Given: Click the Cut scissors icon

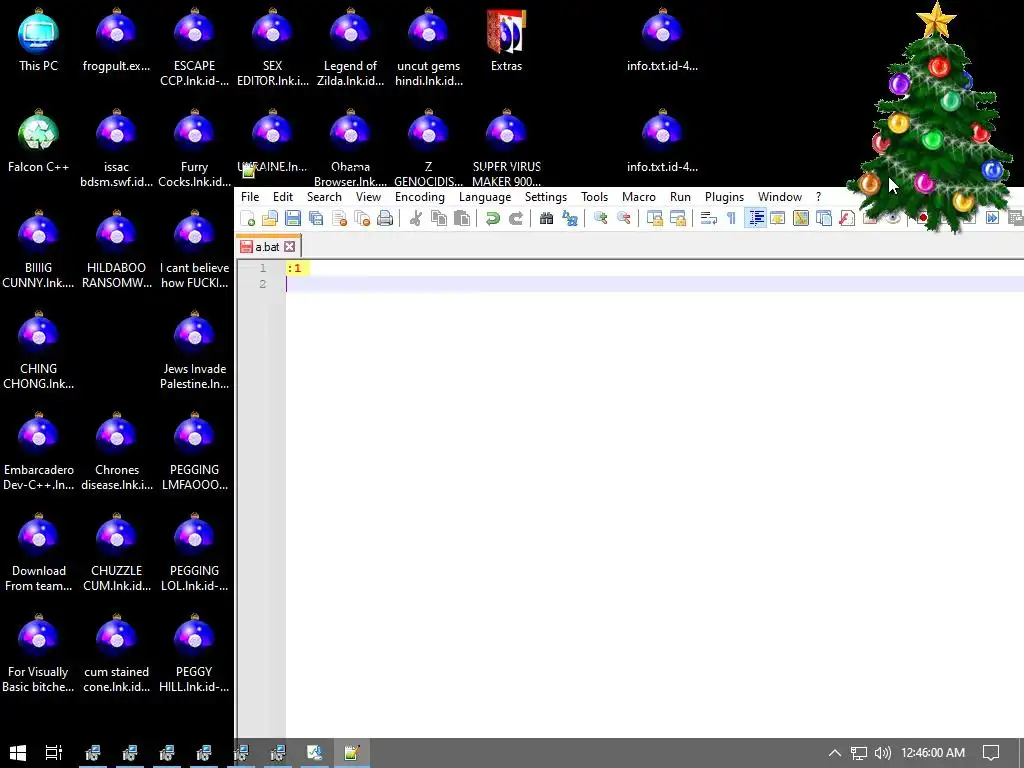Looking at the screenshot, I should [x=415, y=218].
